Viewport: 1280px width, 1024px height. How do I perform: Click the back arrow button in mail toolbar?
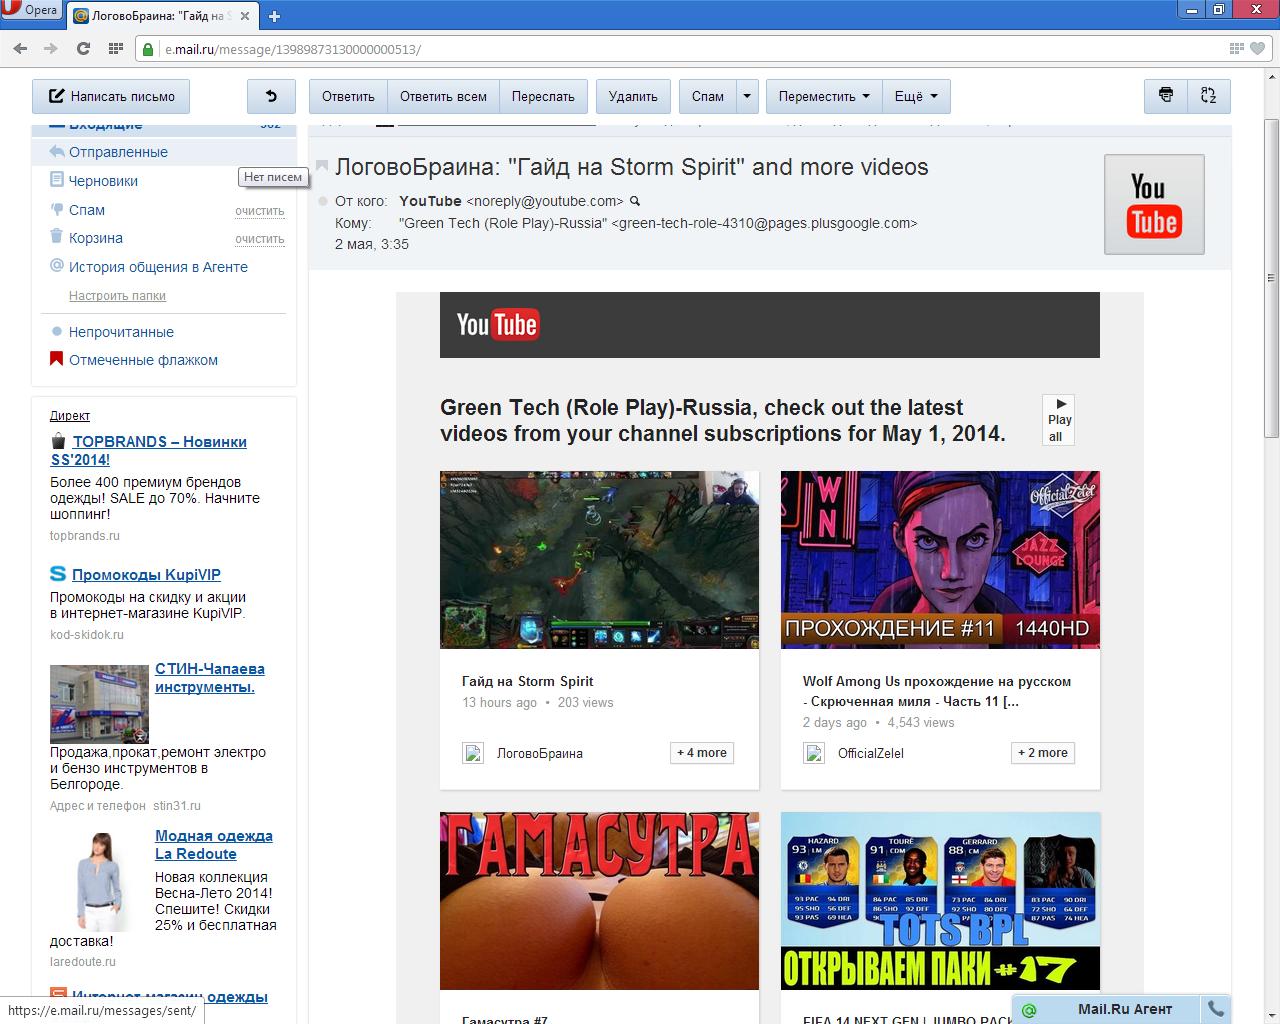271,96
